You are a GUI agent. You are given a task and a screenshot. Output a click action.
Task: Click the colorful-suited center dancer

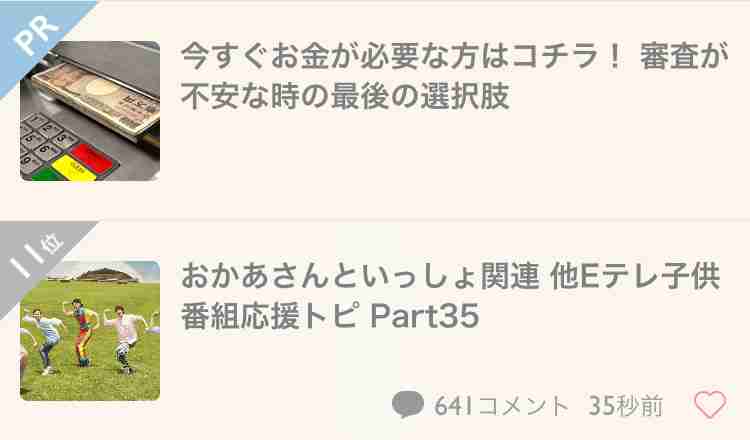[82, 331]
